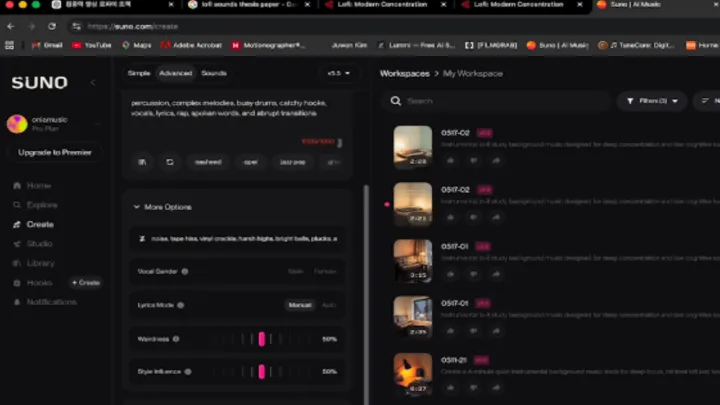
Task: Add the jazz pop style tag
Action: (x=292, y=162)
